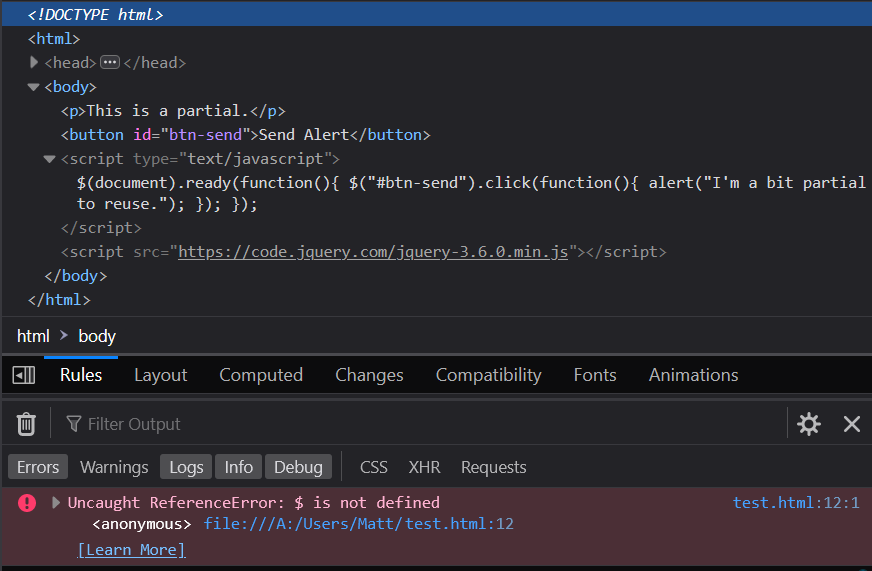The height and width of the screenshot is (571, 872).
Task: Click the Uncaught ReferenceError message text
Action: [254, 503]
